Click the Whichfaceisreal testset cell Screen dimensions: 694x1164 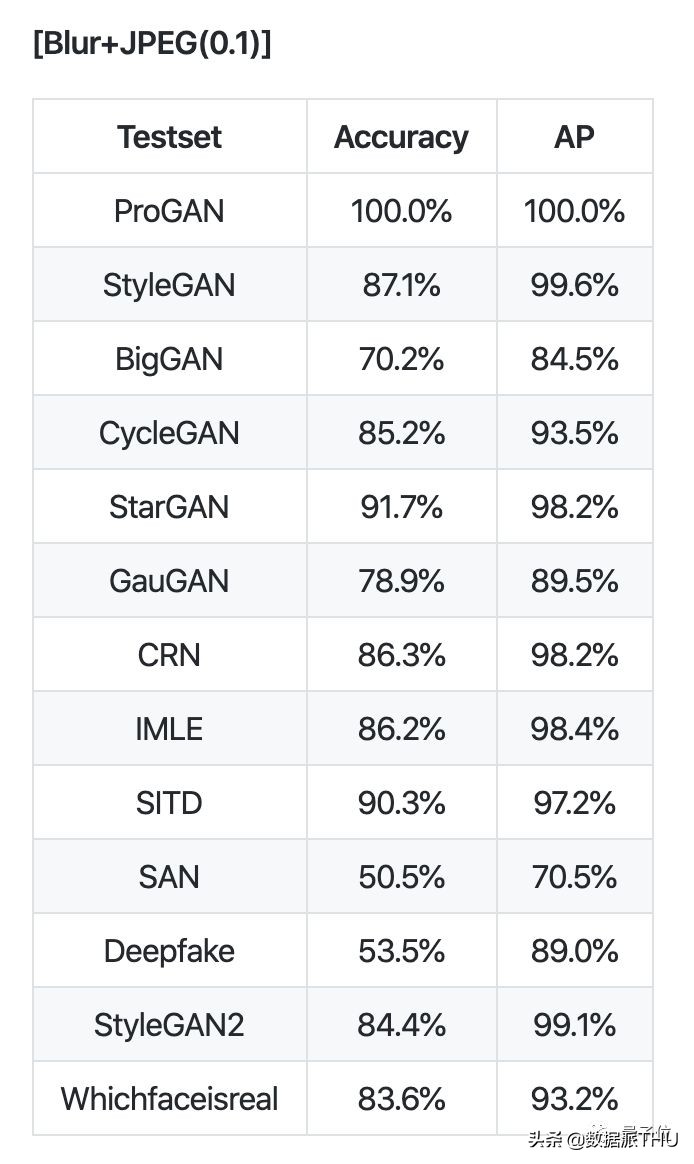tap(169, 1099)
